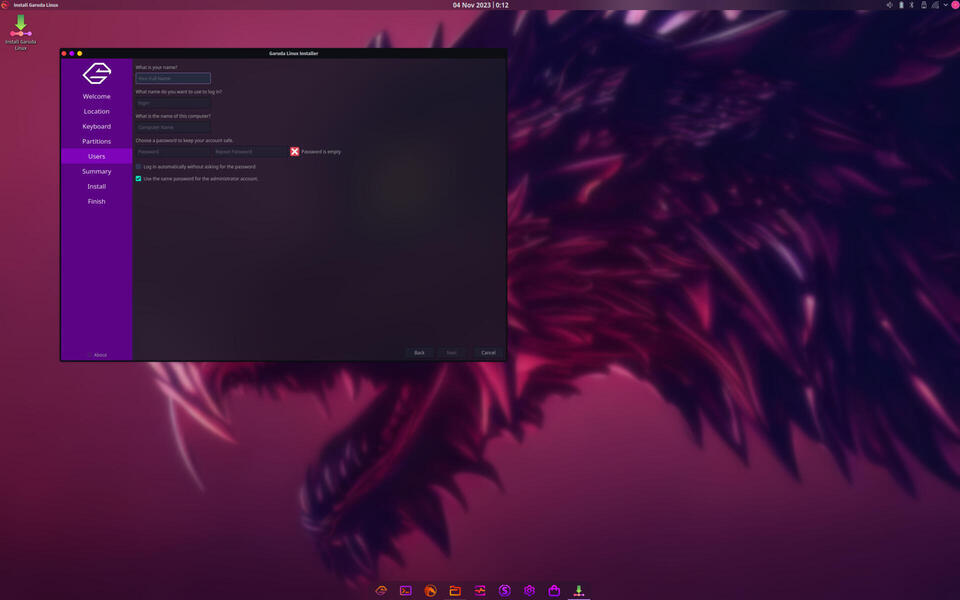Click the Next button in the installer
The width and height of the screenshot is (960, 600).
(451, 353)
